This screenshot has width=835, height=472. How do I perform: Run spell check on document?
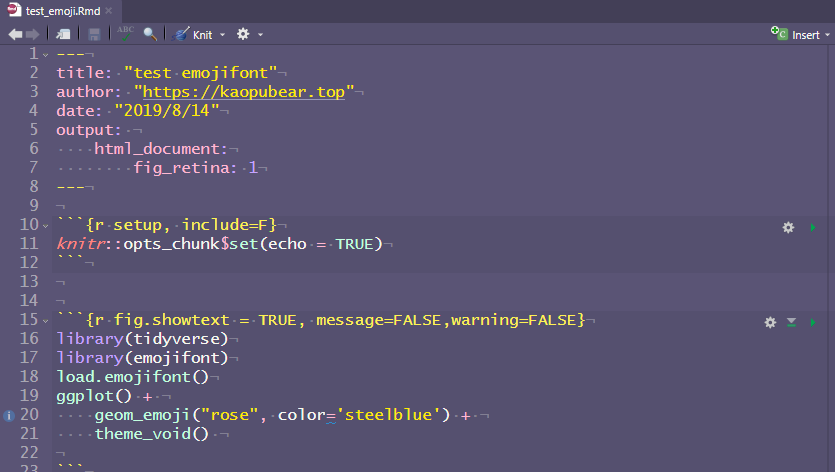(x=125, y=34)
